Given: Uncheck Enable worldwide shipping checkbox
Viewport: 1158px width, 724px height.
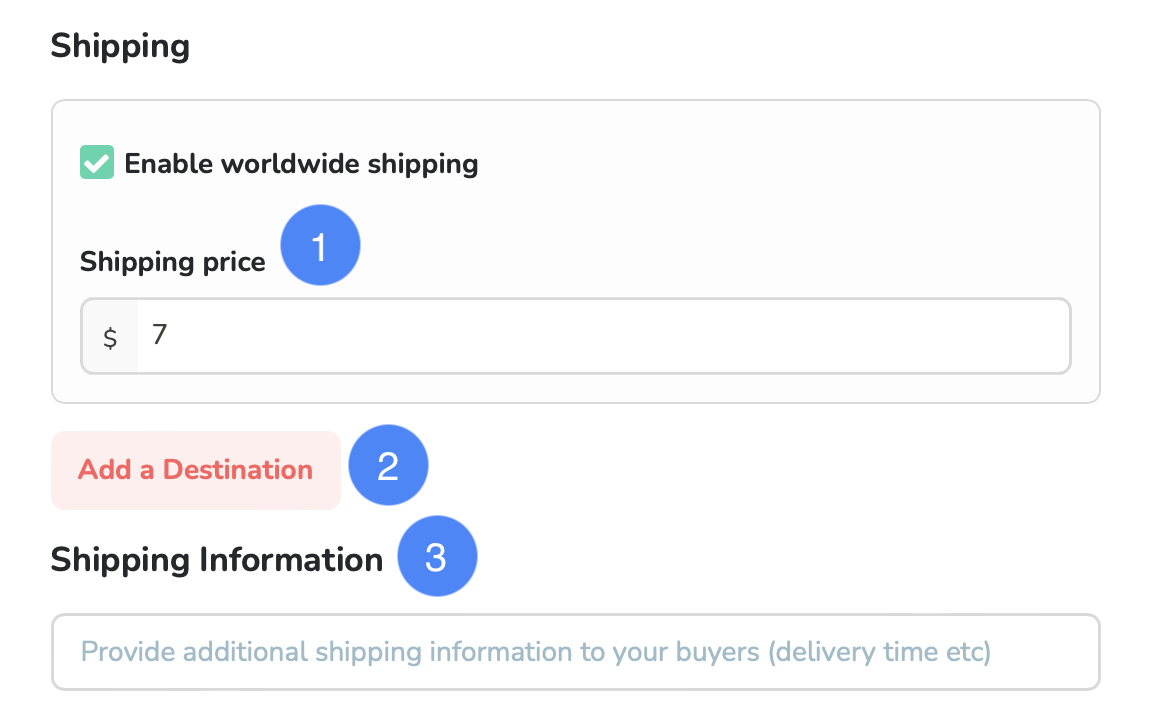Looking at the screenshot, I should click(97, 163).
